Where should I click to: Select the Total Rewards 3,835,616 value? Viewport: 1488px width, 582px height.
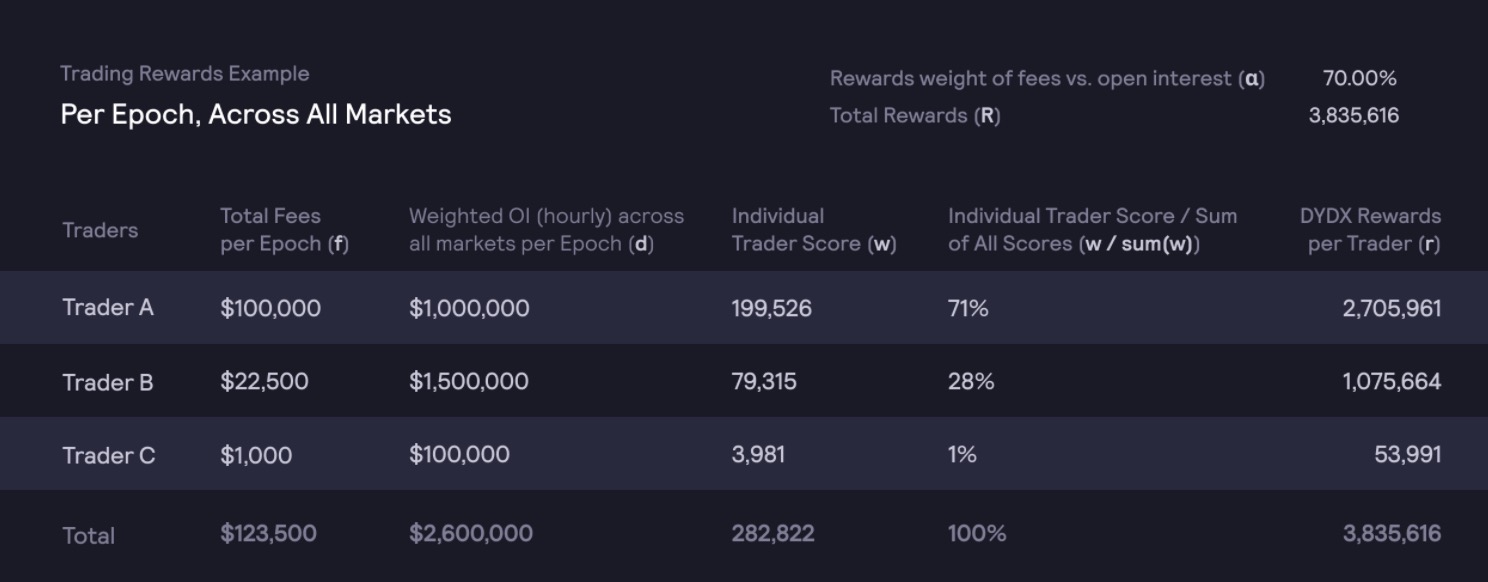point(1354,115)
